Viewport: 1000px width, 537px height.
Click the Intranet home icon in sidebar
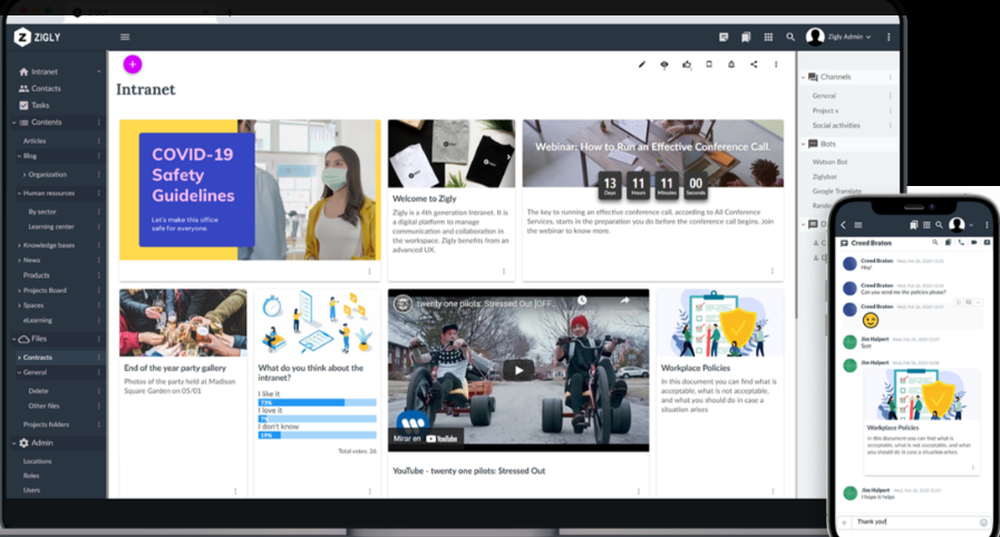[24, 72]
